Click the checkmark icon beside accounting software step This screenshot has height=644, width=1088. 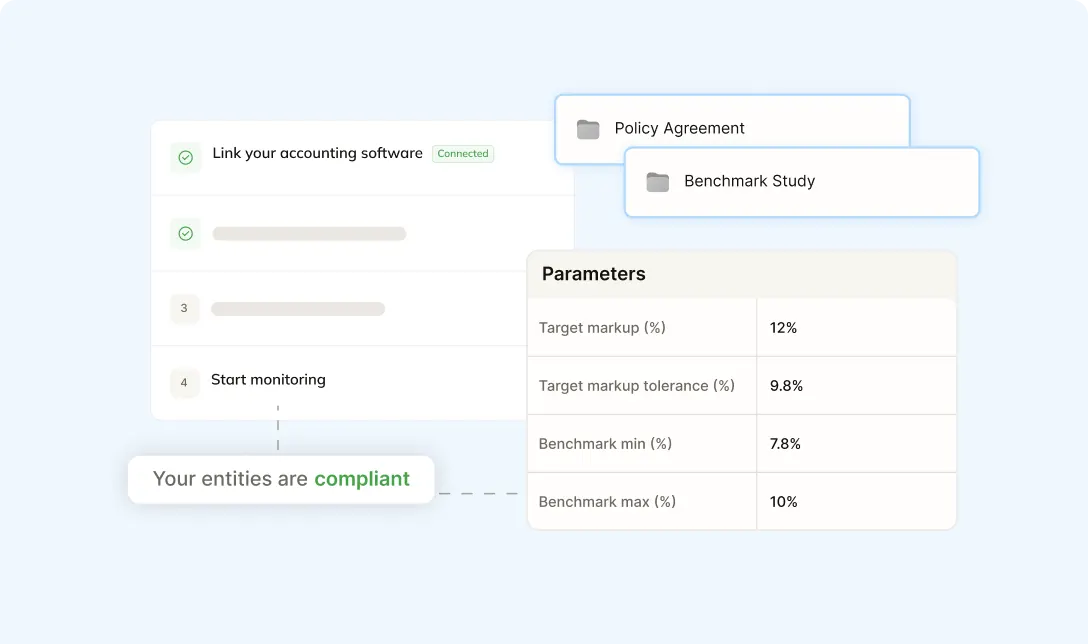coord(184,156)
